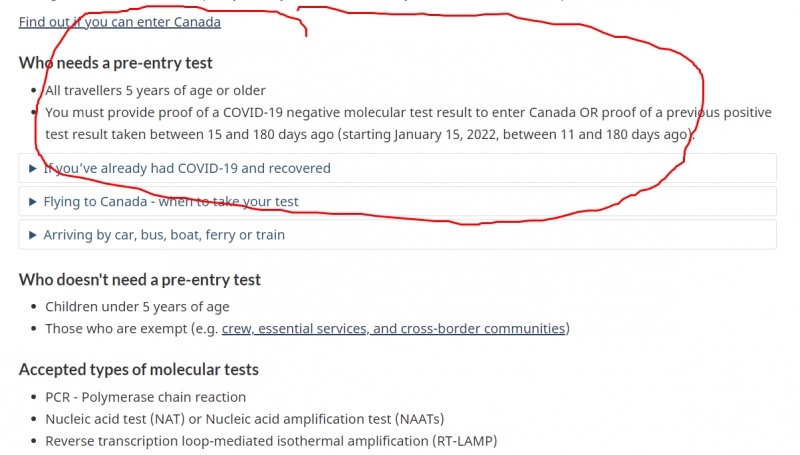Screen dimensions: 800x455
Task: Expand 'Arriving by car, bus, boat, ferry or train'
Action: [x=397, y=235]
